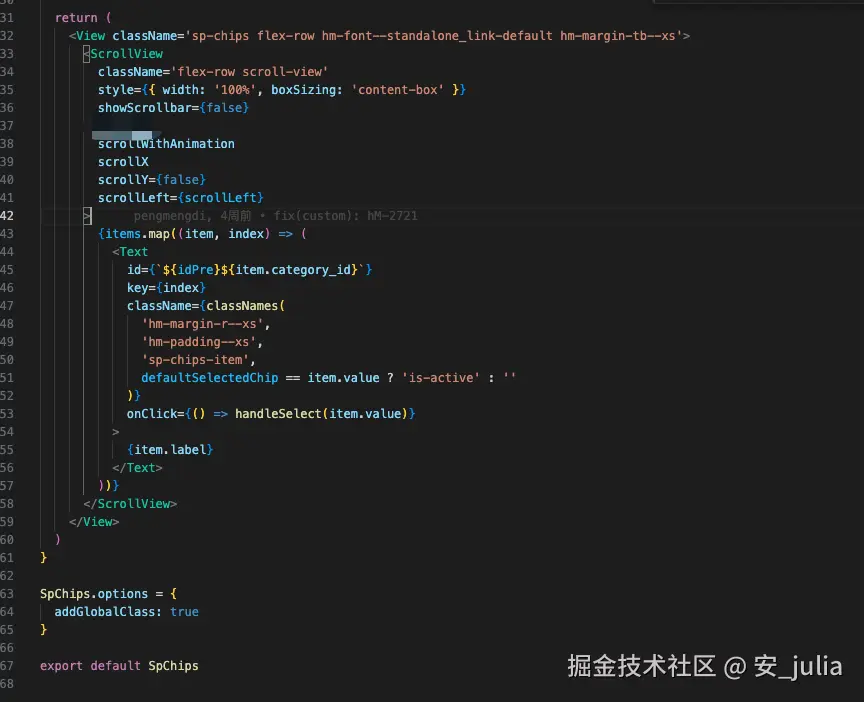
Task: Click scrollLeft={scrollLeft} attribute
Action: click(181, 197)
